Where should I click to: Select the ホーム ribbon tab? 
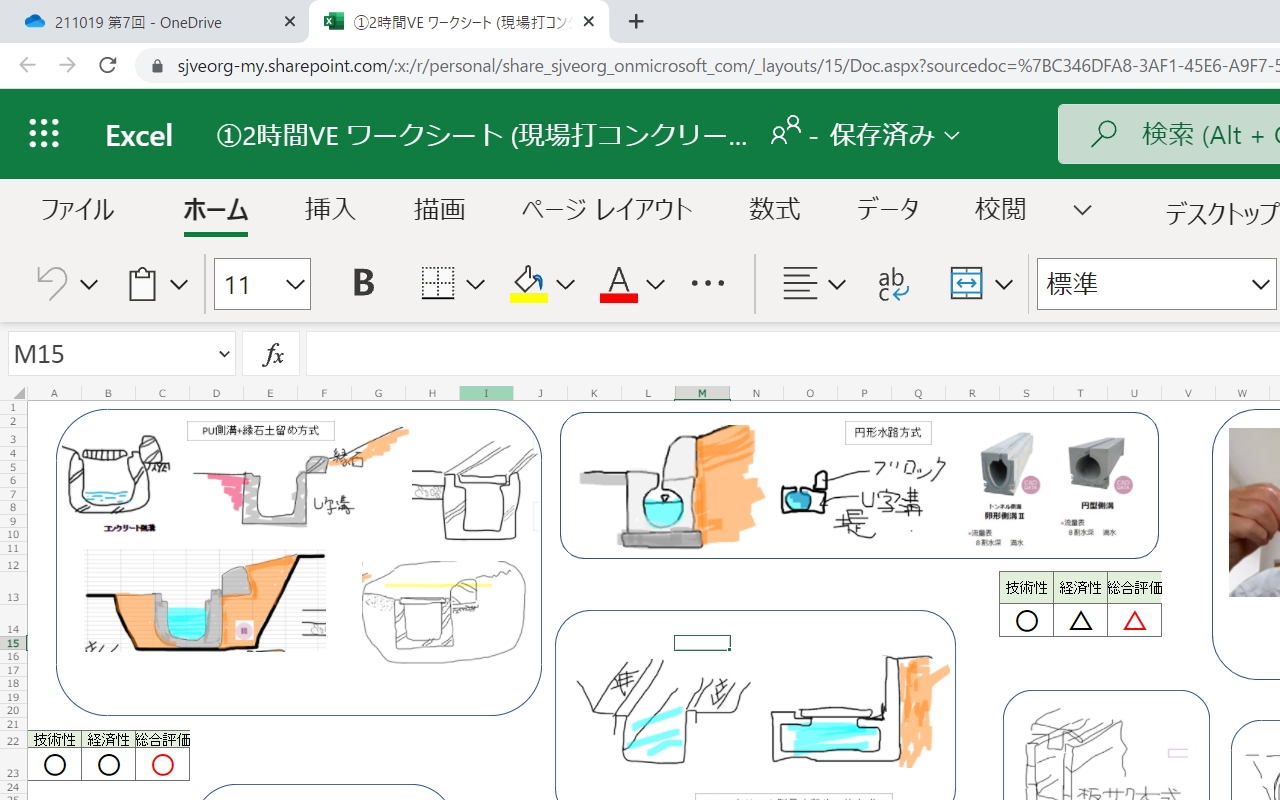tap(216, 209)
